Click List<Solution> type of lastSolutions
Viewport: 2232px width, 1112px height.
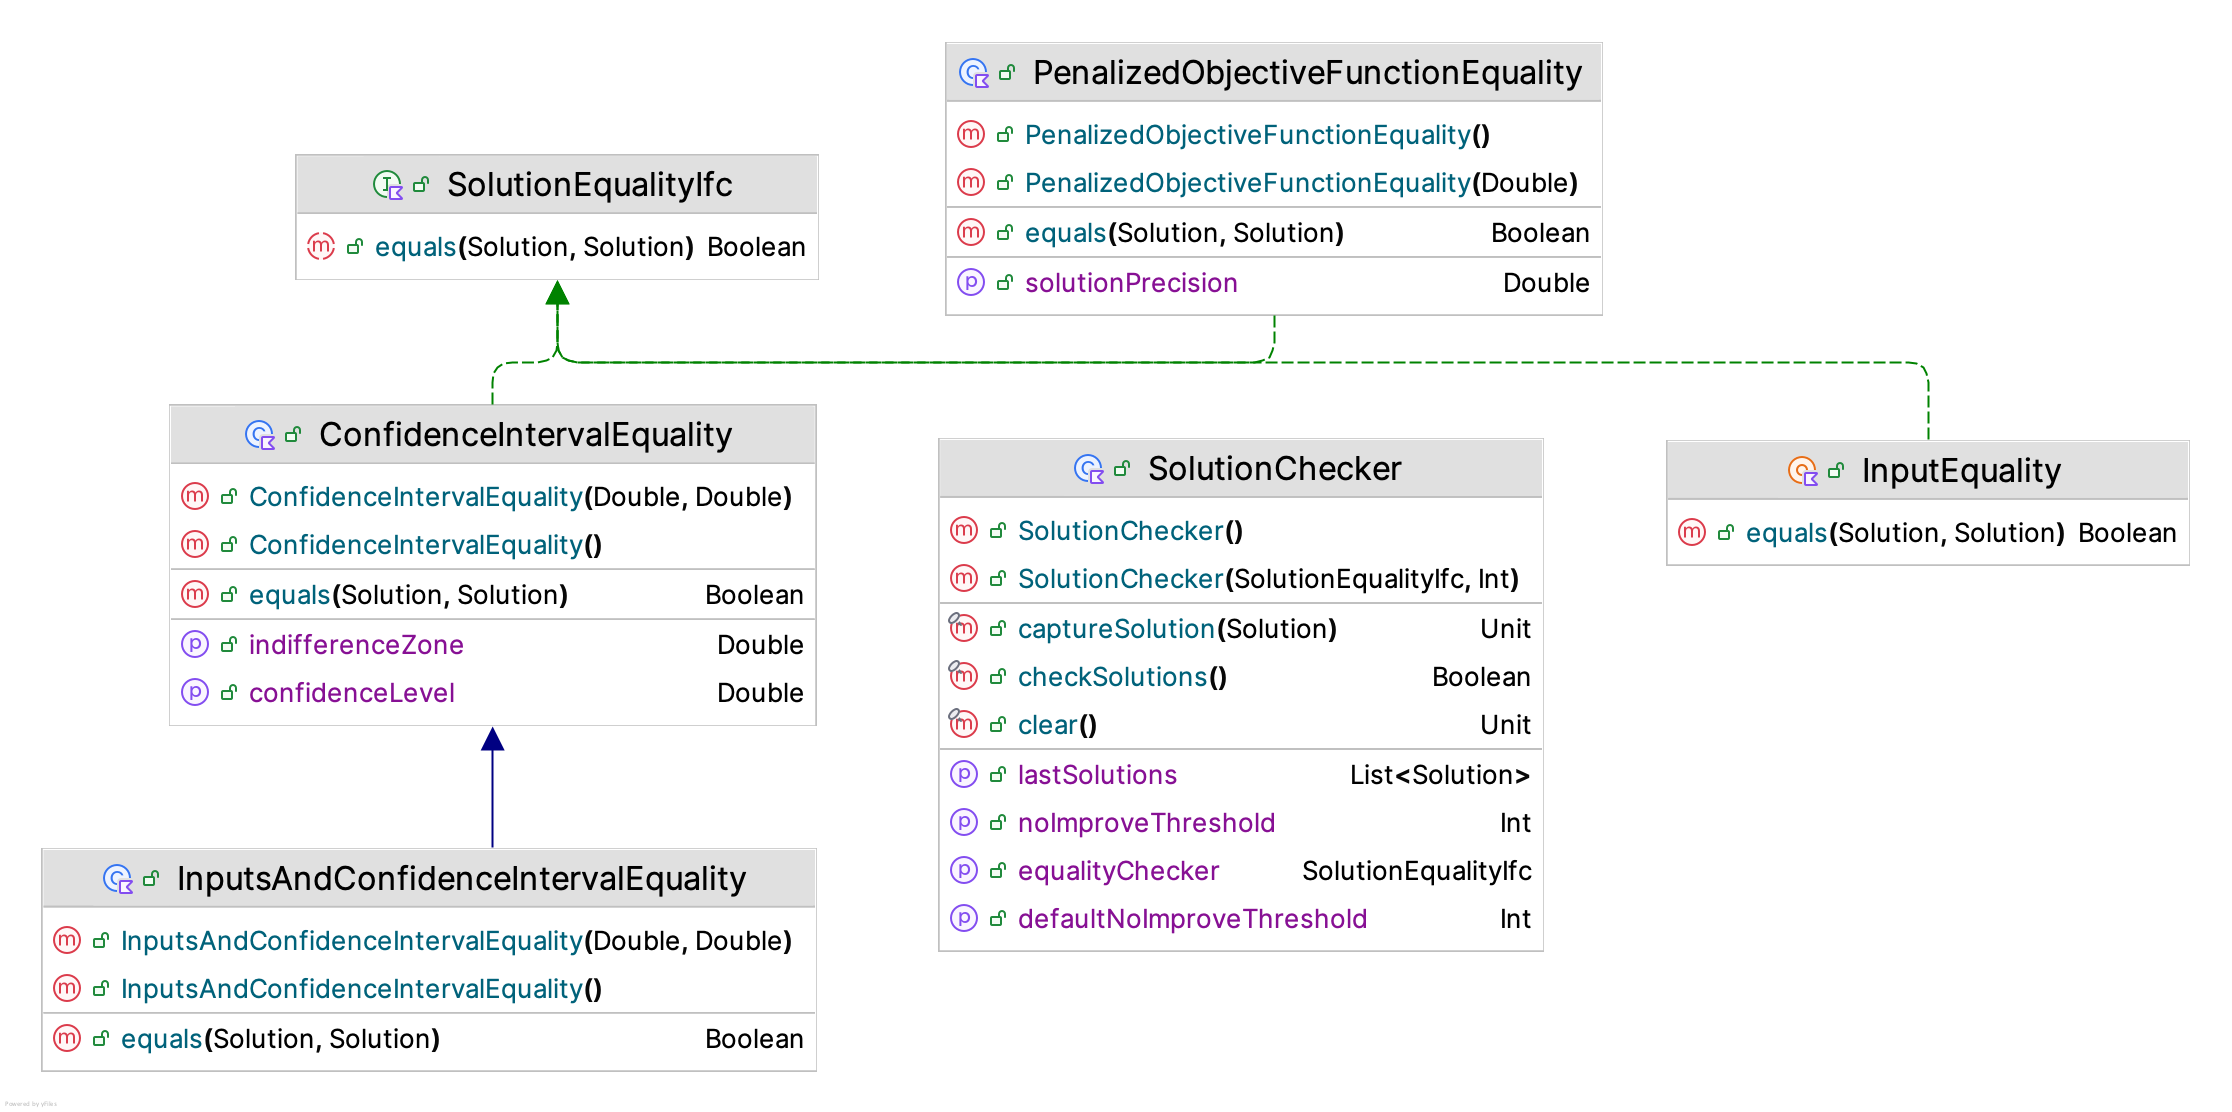1440,775
